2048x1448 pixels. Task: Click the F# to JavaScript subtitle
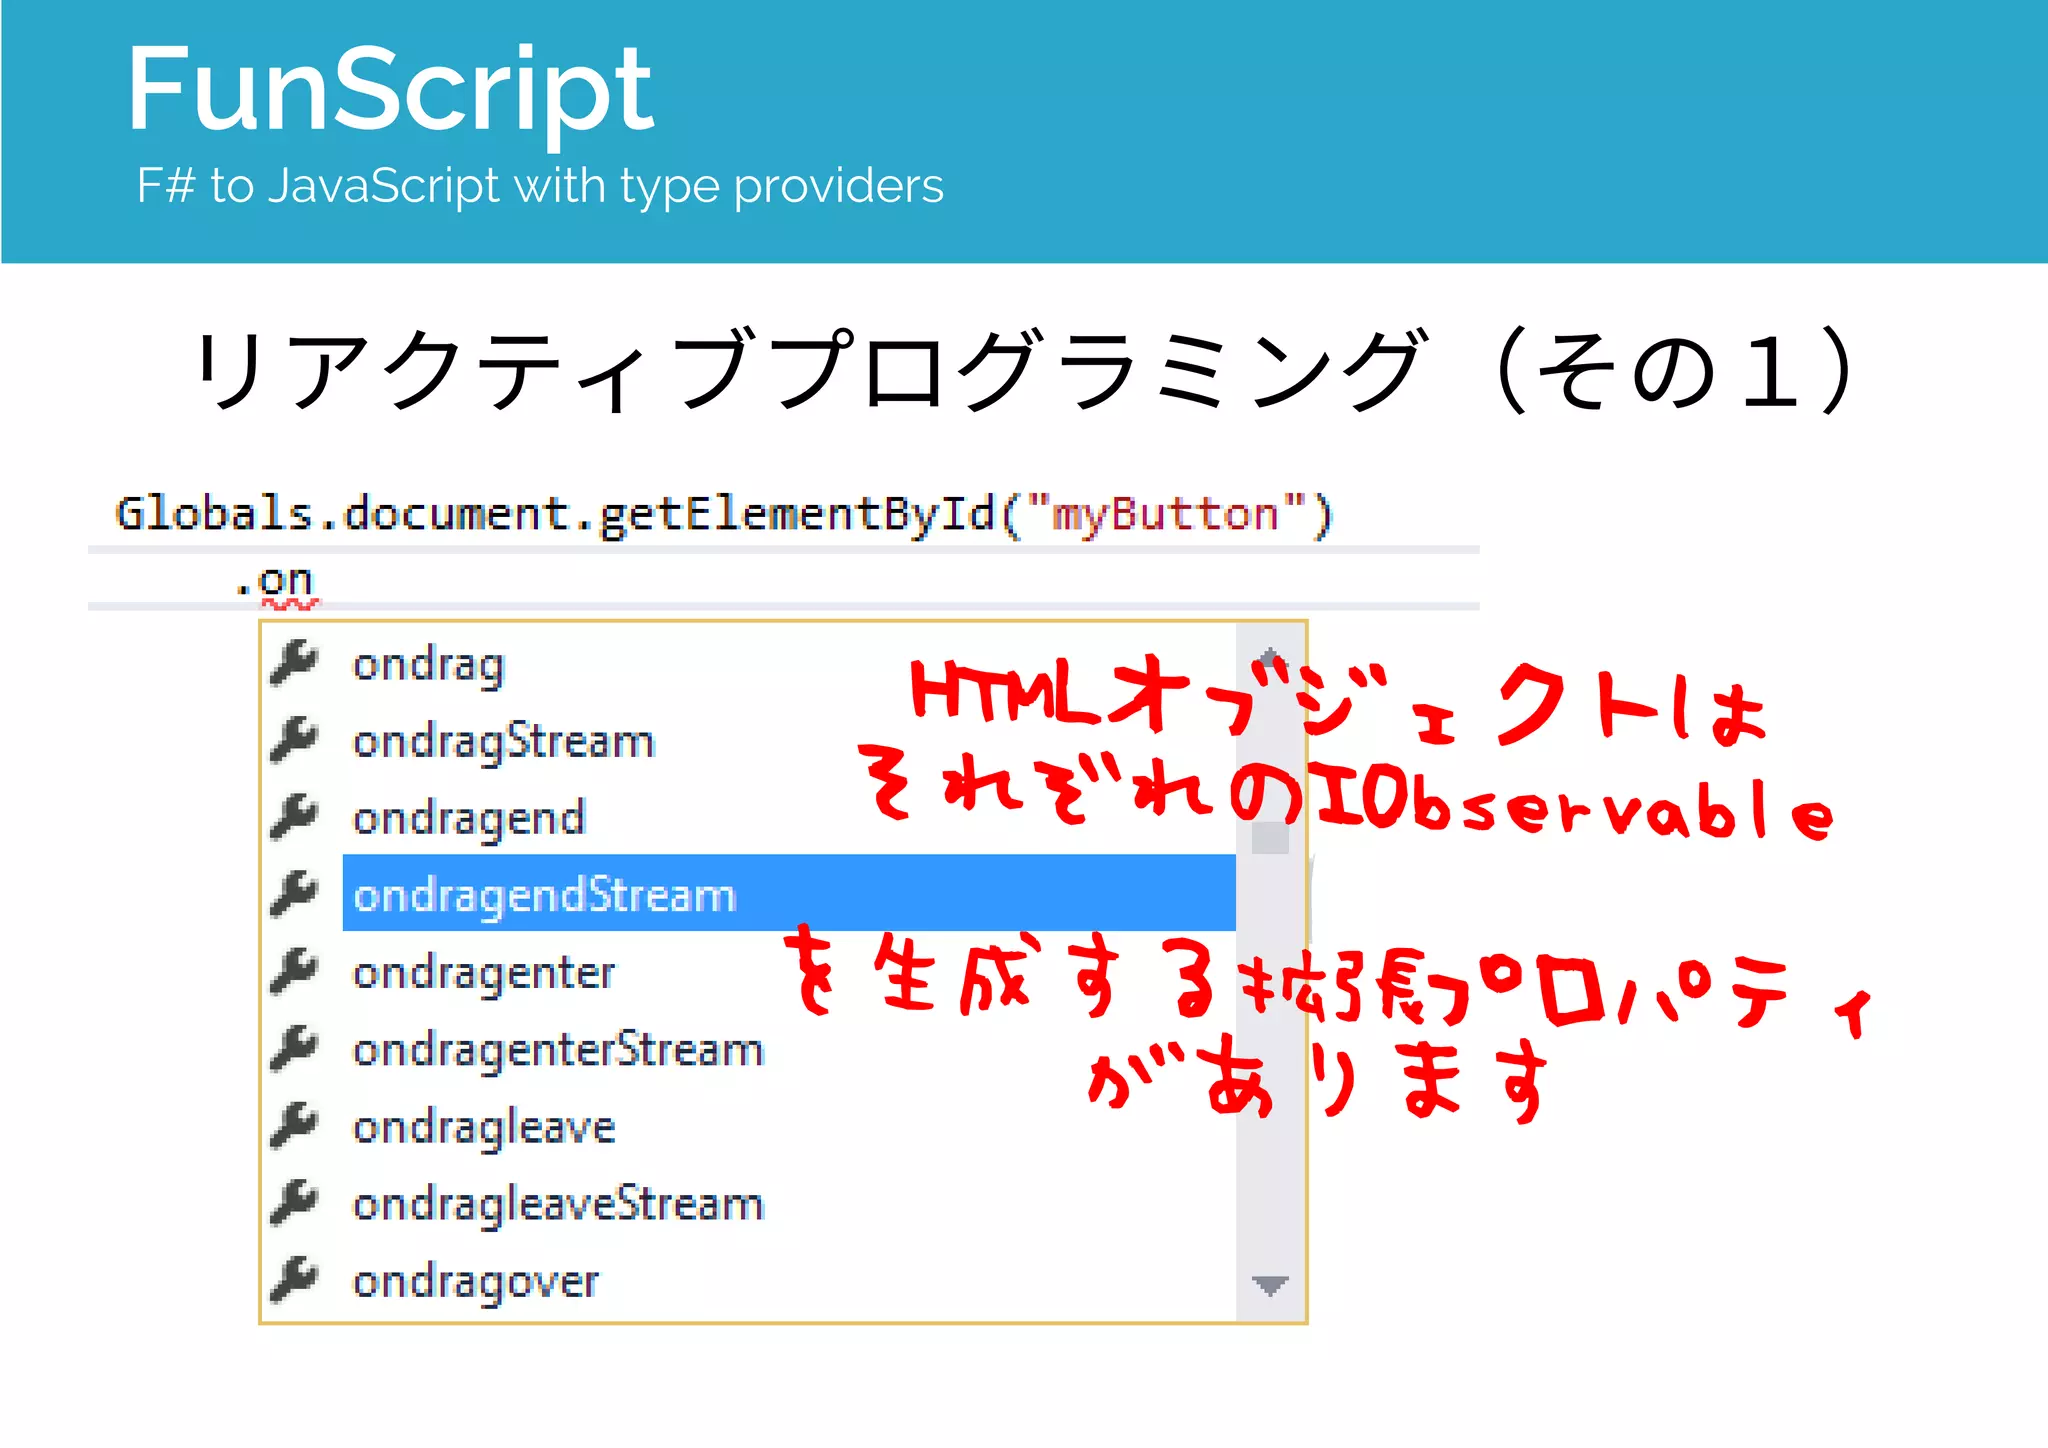540,186
